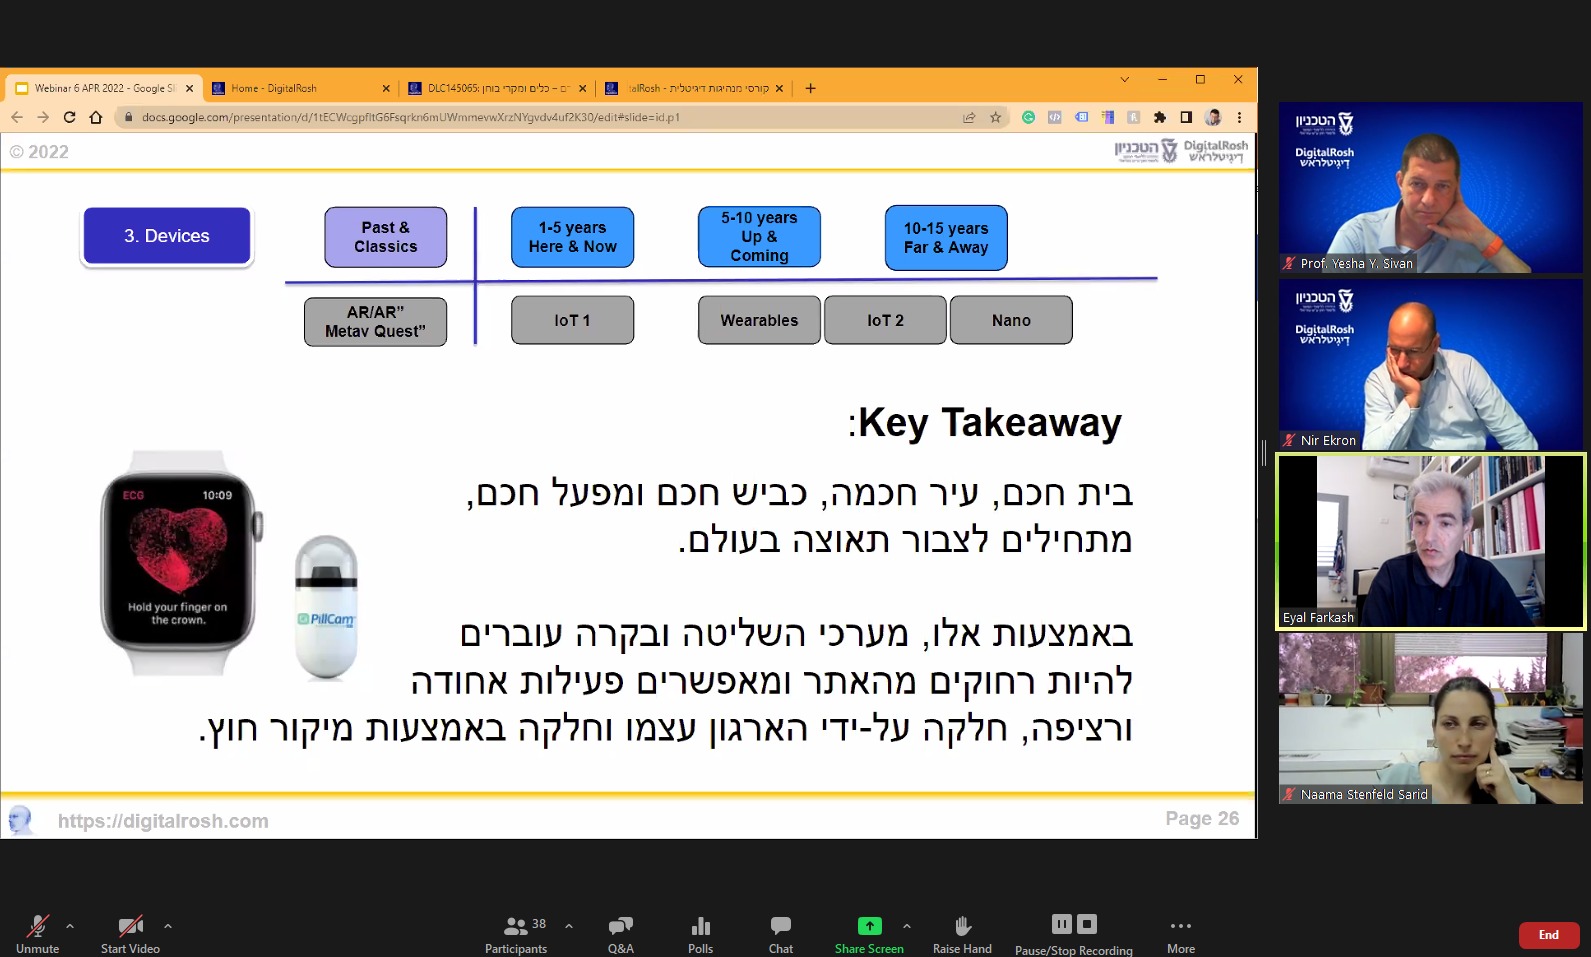The image size is (1591, 957).
Task: Close the Home - DigitalRosh tab
Action: tap(386, 88)
